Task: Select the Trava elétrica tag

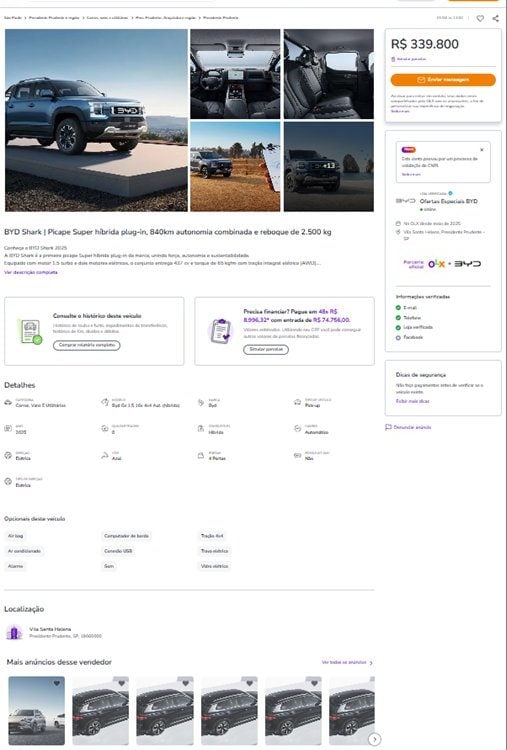Action: coord(214,551)
